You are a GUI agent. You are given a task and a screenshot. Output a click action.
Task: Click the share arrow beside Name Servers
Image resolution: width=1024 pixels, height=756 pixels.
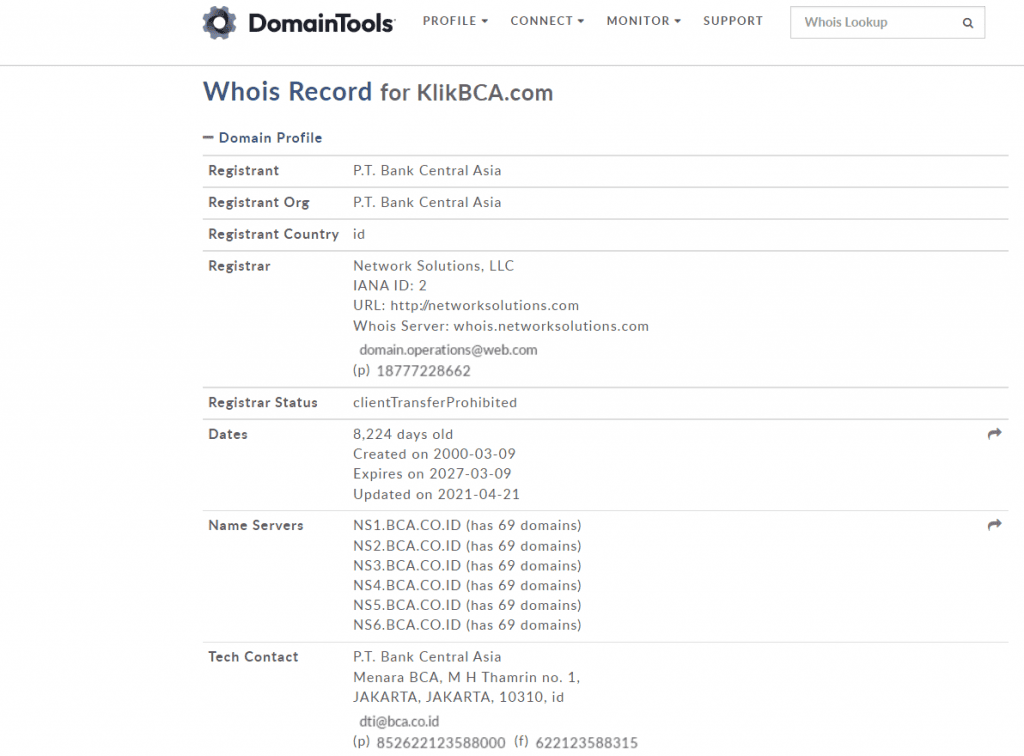tap(994, 524)
